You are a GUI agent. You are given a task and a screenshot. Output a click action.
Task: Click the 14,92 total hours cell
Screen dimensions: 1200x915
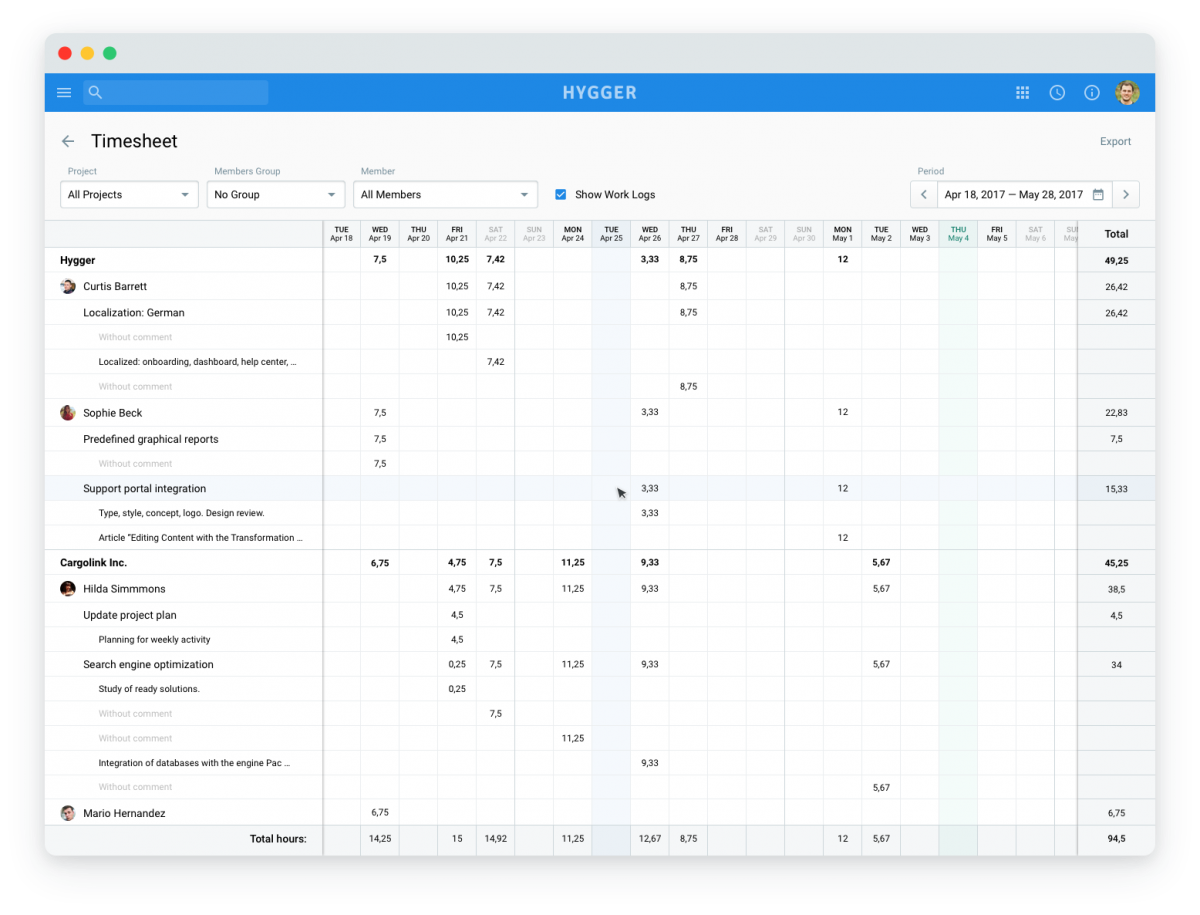[495, 839]
